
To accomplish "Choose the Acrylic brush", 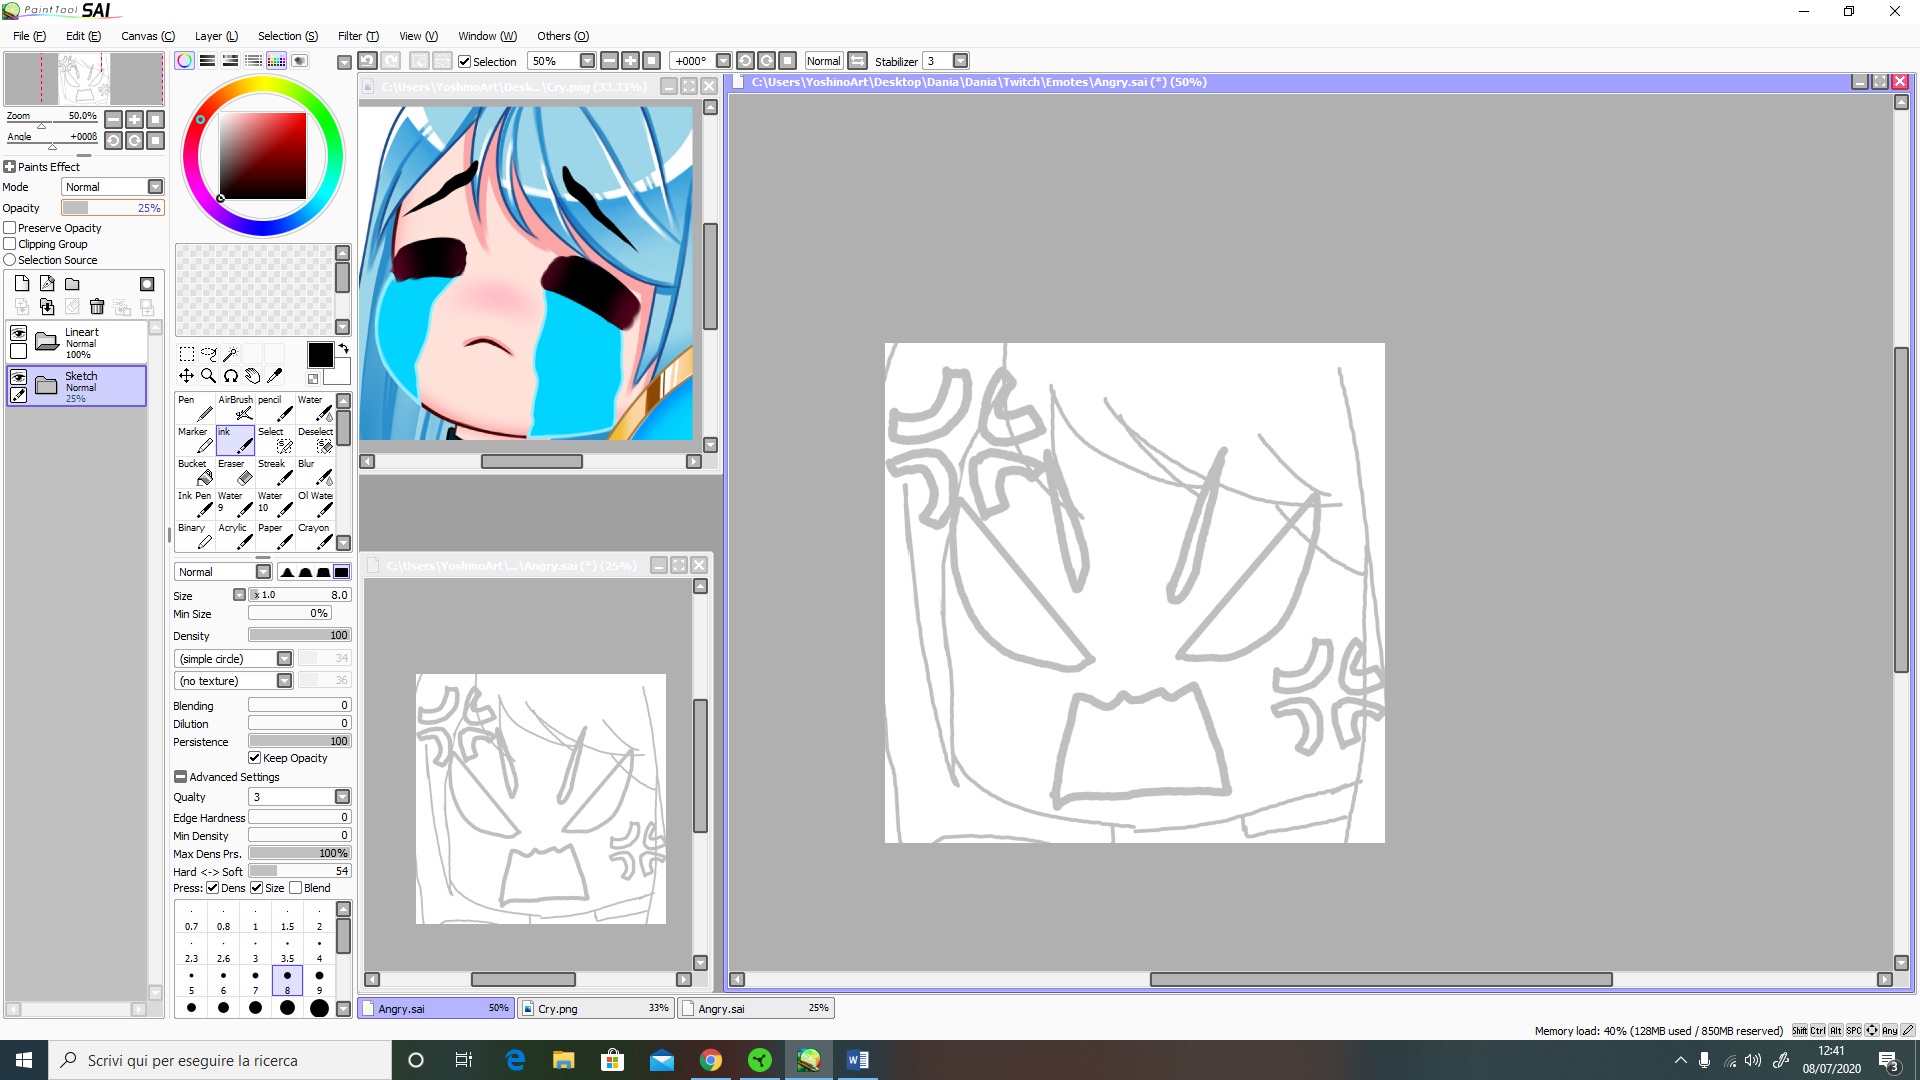I will coord(235,536).
